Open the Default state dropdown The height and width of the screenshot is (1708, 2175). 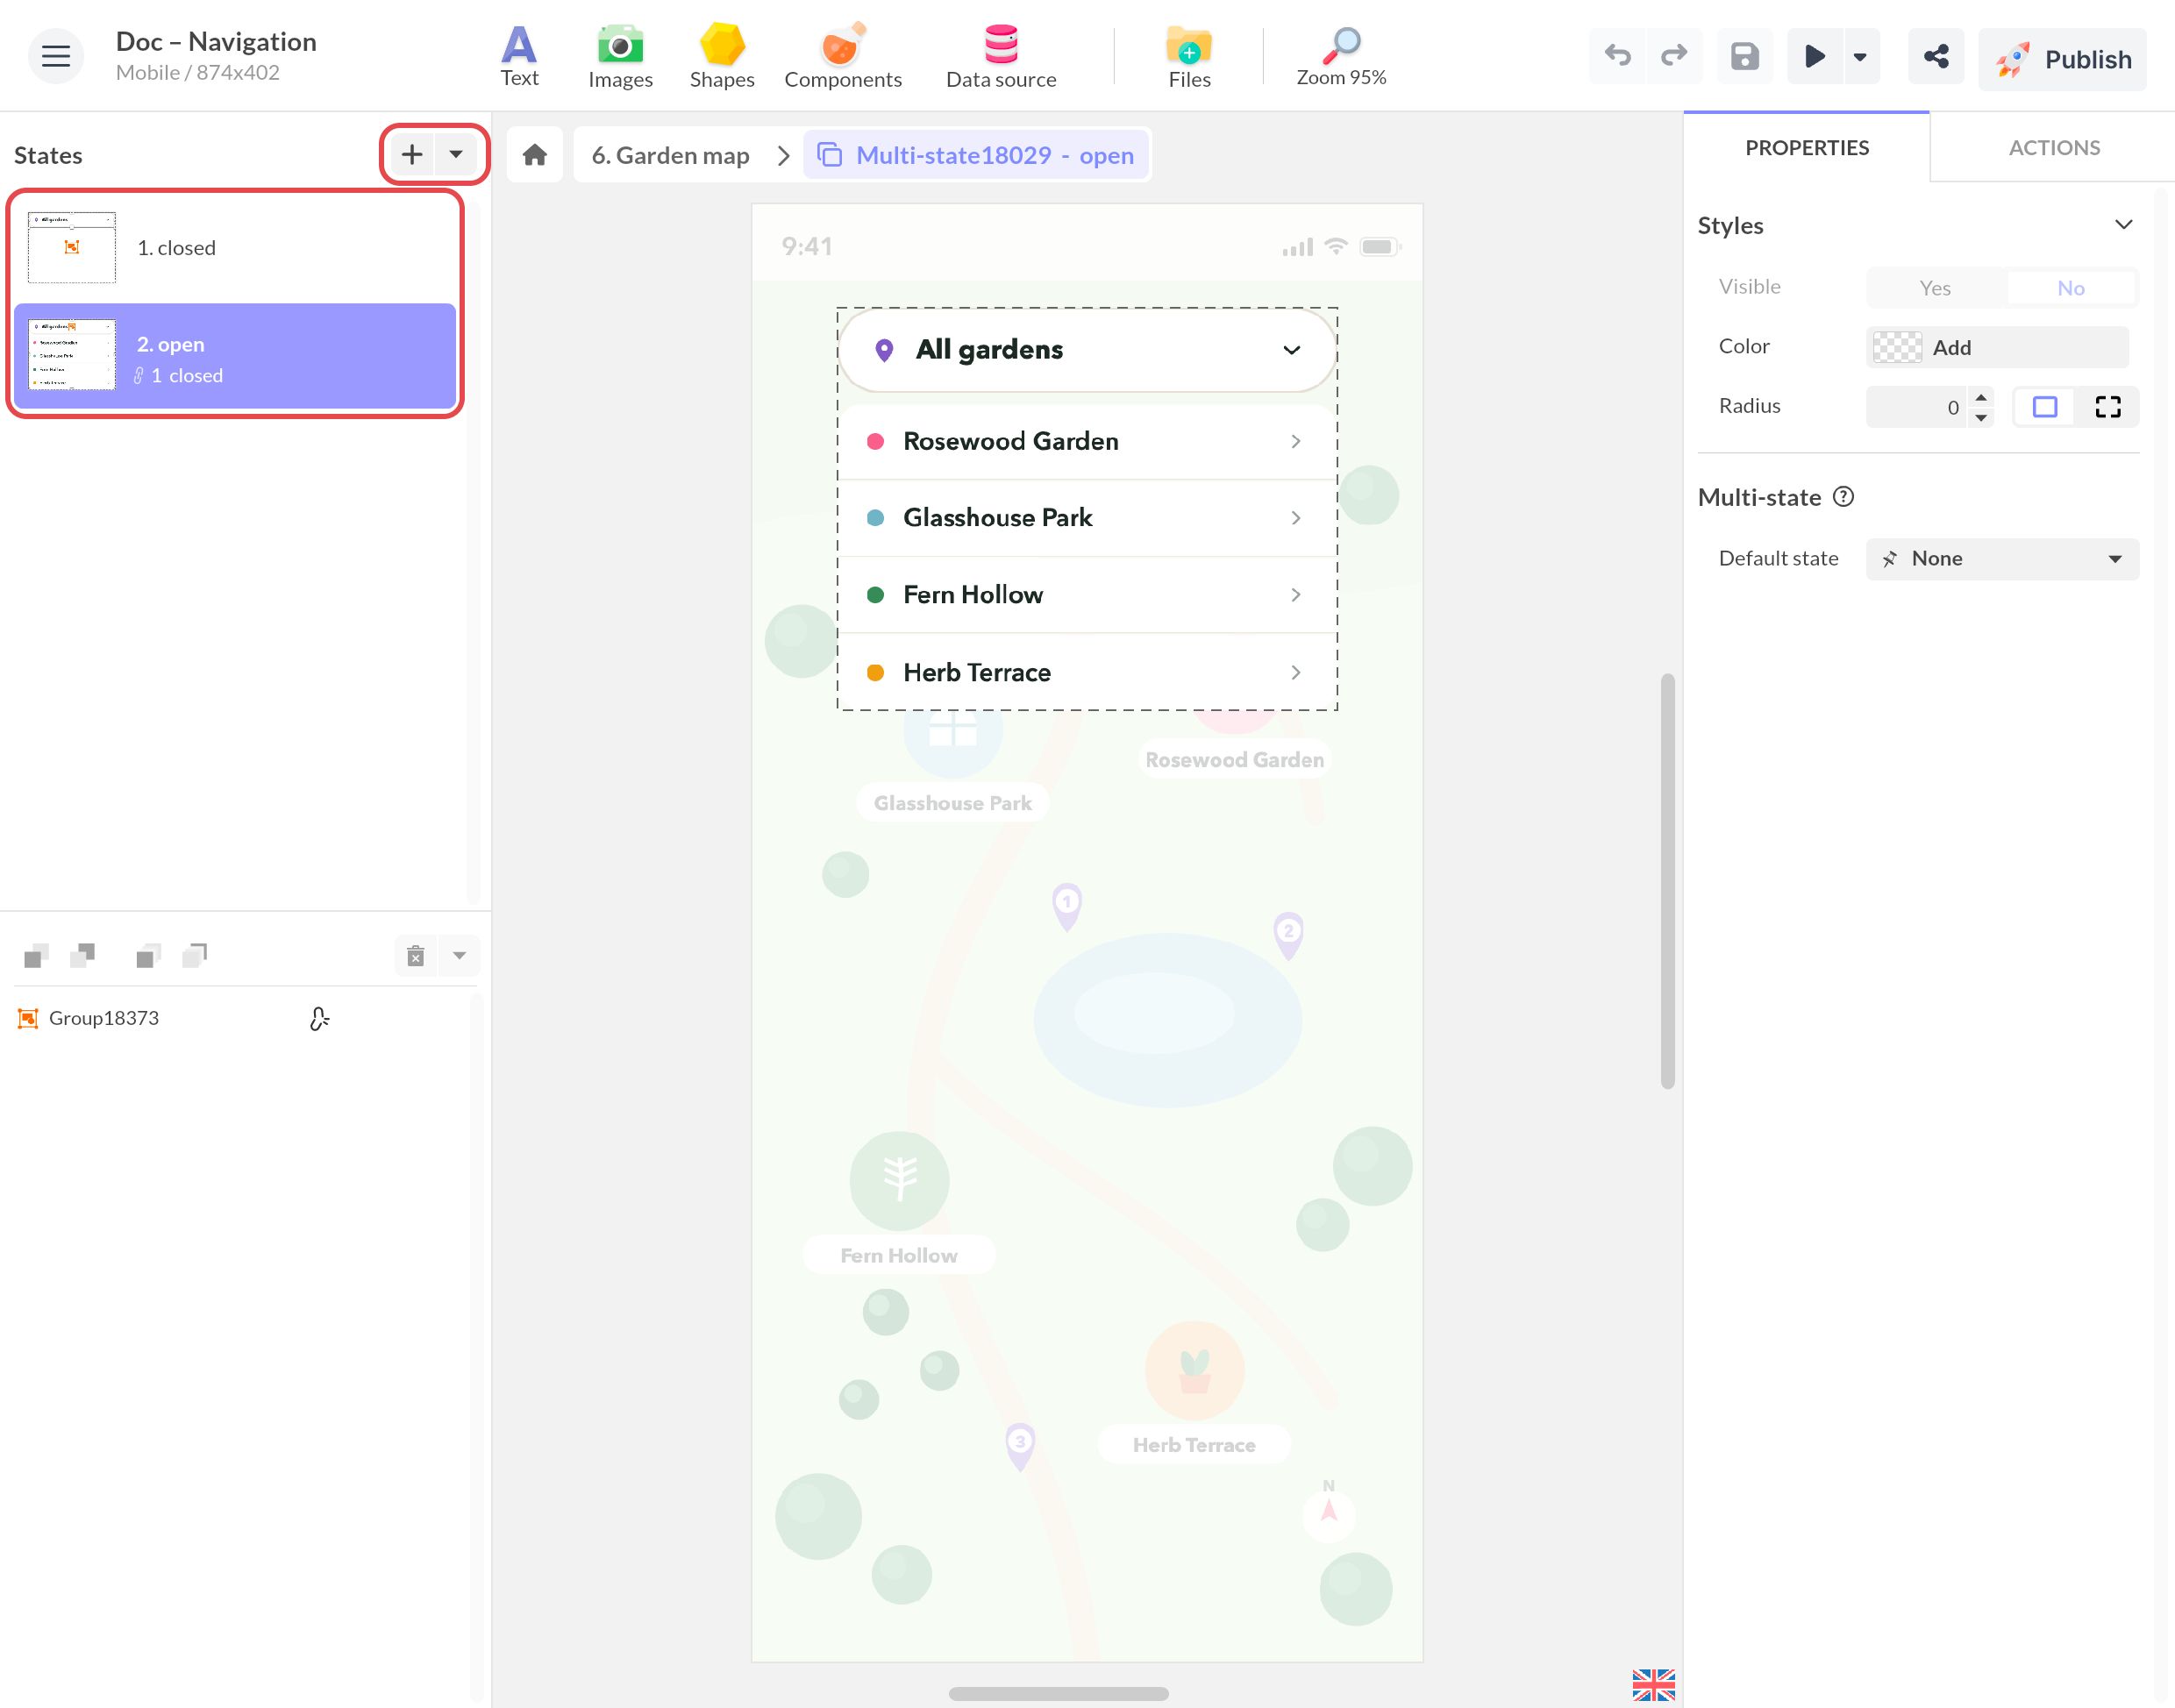pyautogui.click(x=2002, y=559)
